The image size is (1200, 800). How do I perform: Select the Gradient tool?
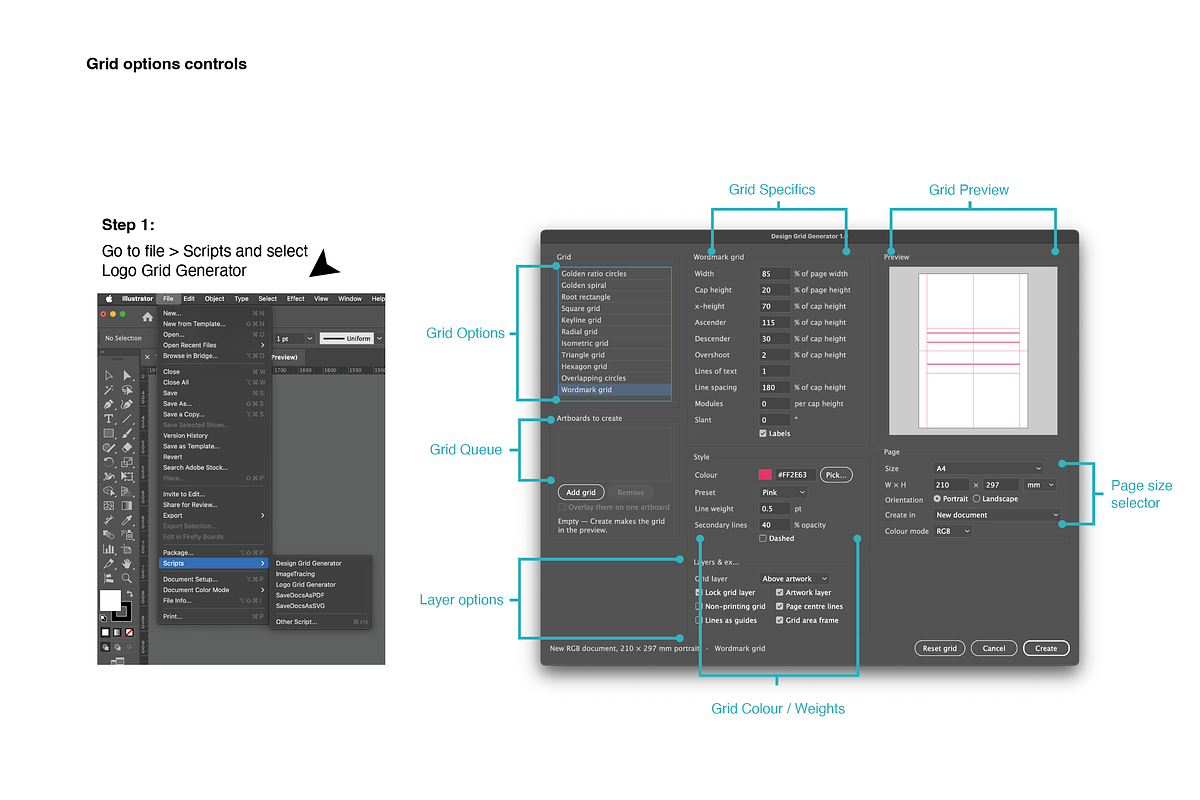[127, 505]
